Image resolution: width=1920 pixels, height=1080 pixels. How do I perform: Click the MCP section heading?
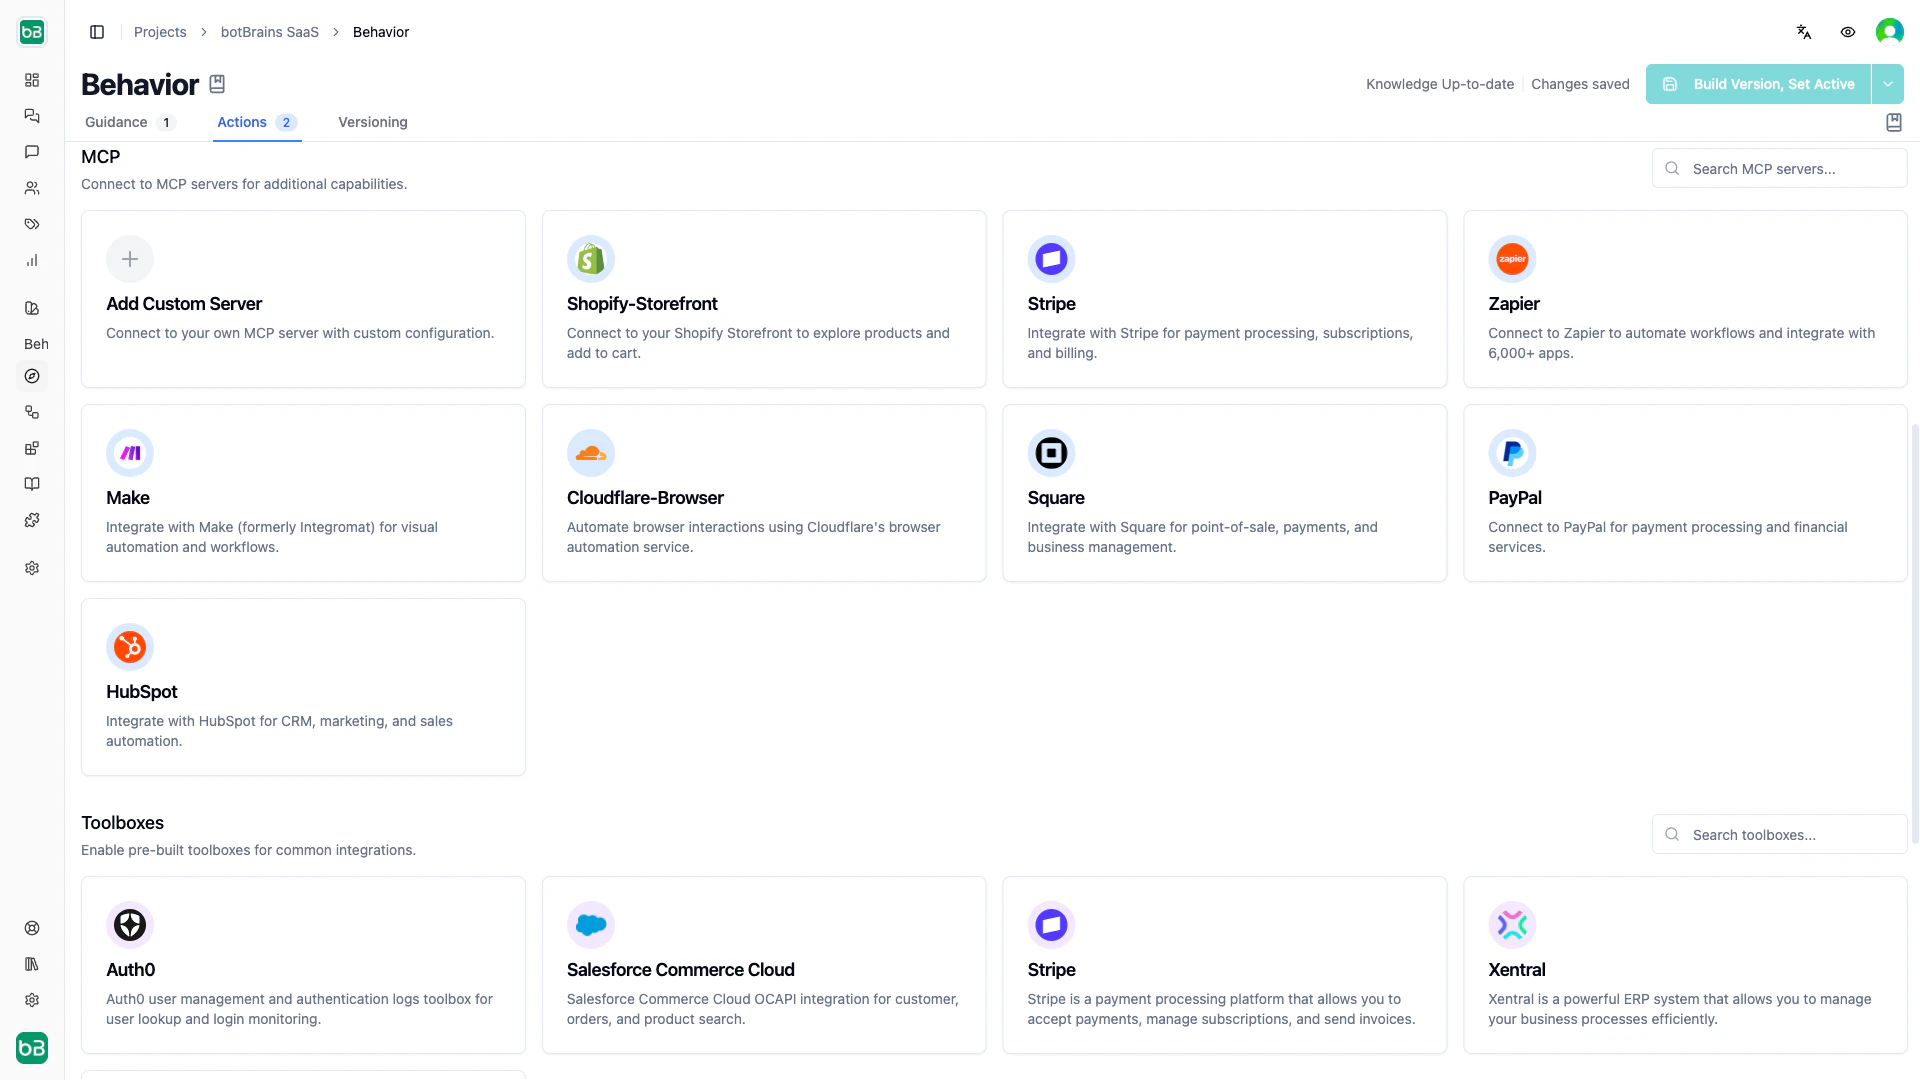tap(100, 157)
